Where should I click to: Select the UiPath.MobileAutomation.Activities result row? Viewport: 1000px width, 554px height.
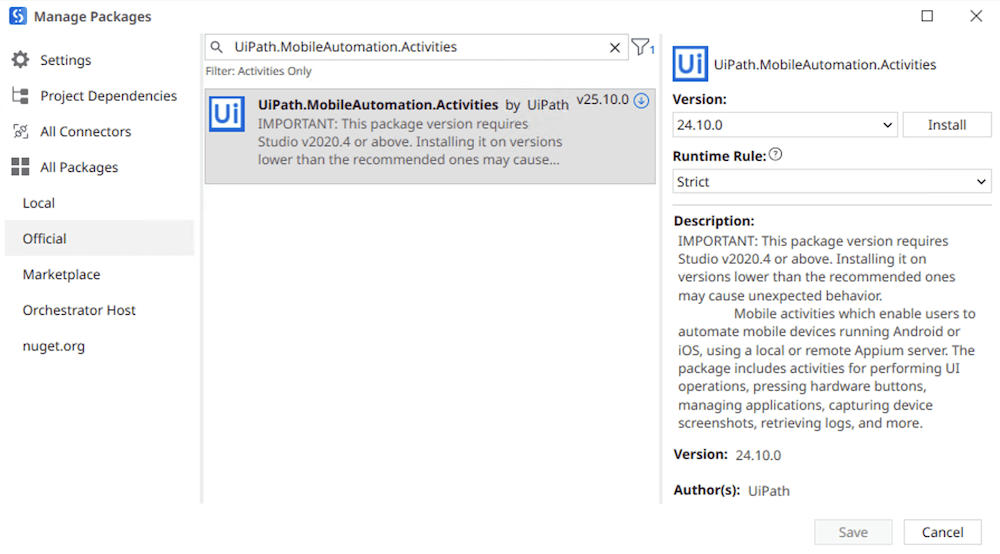click(x=430, y=136)
